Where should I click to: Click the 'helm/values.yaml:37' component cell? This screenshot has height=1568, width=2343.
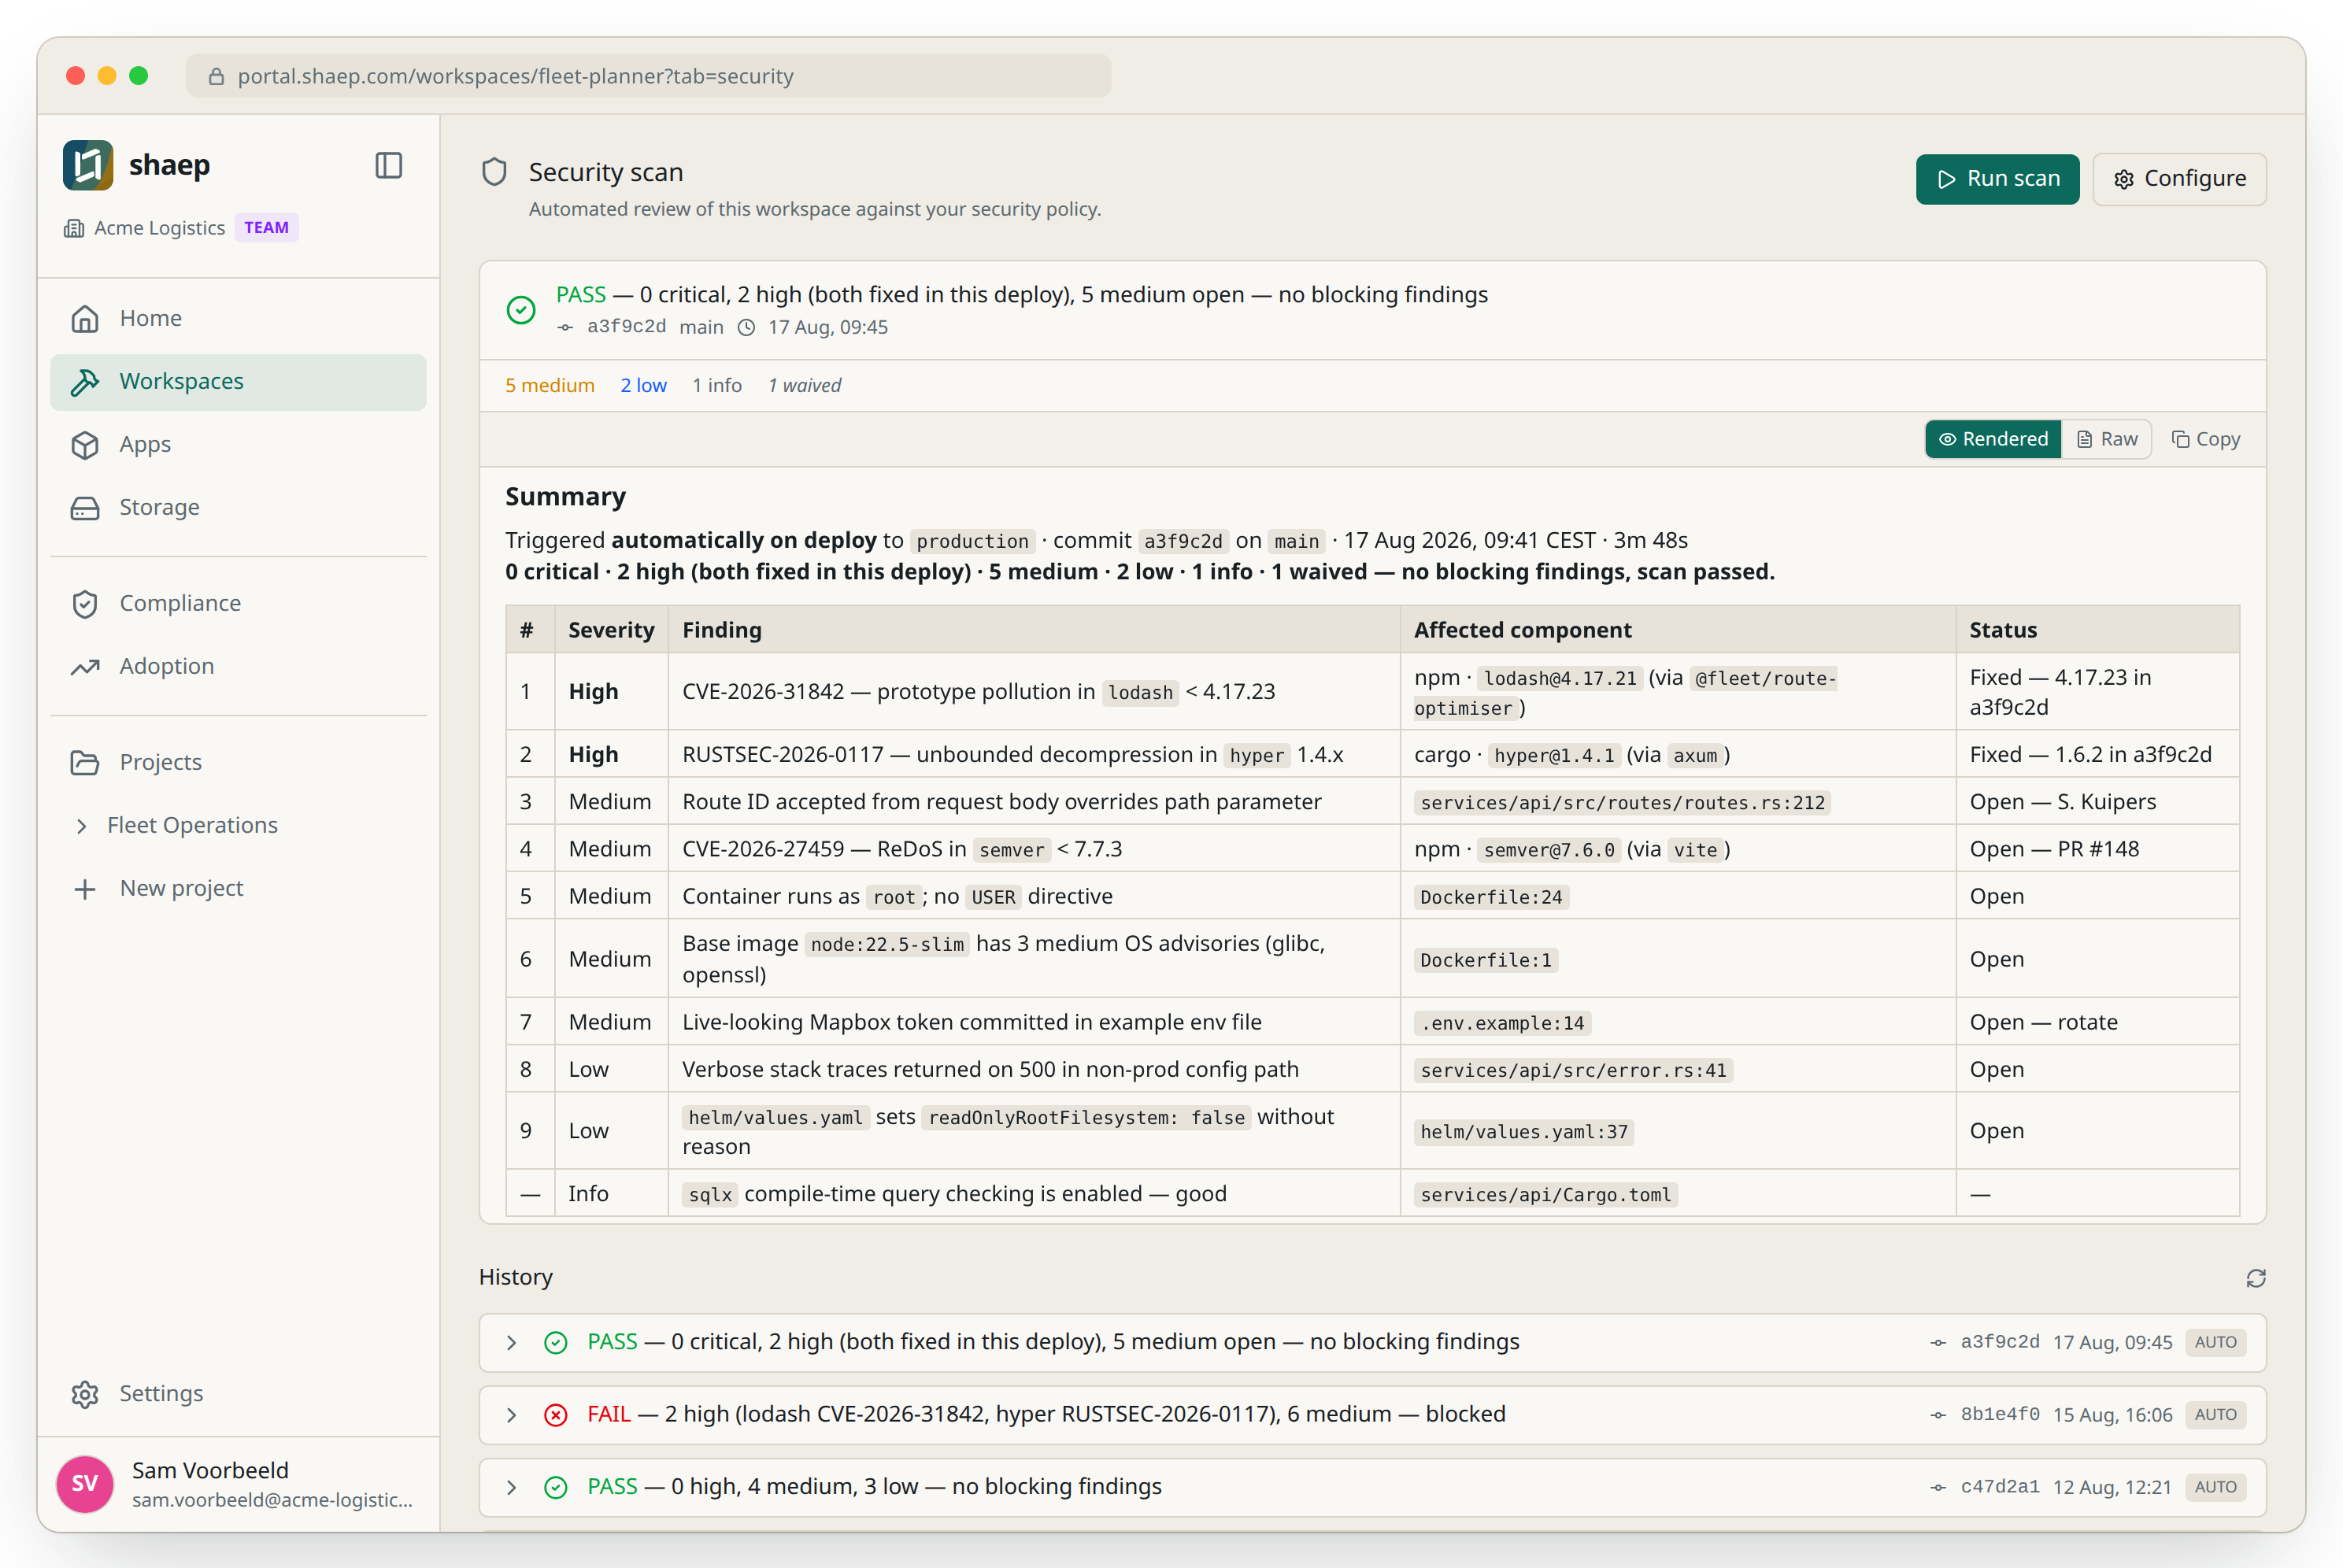(x=1677, y=1131)
